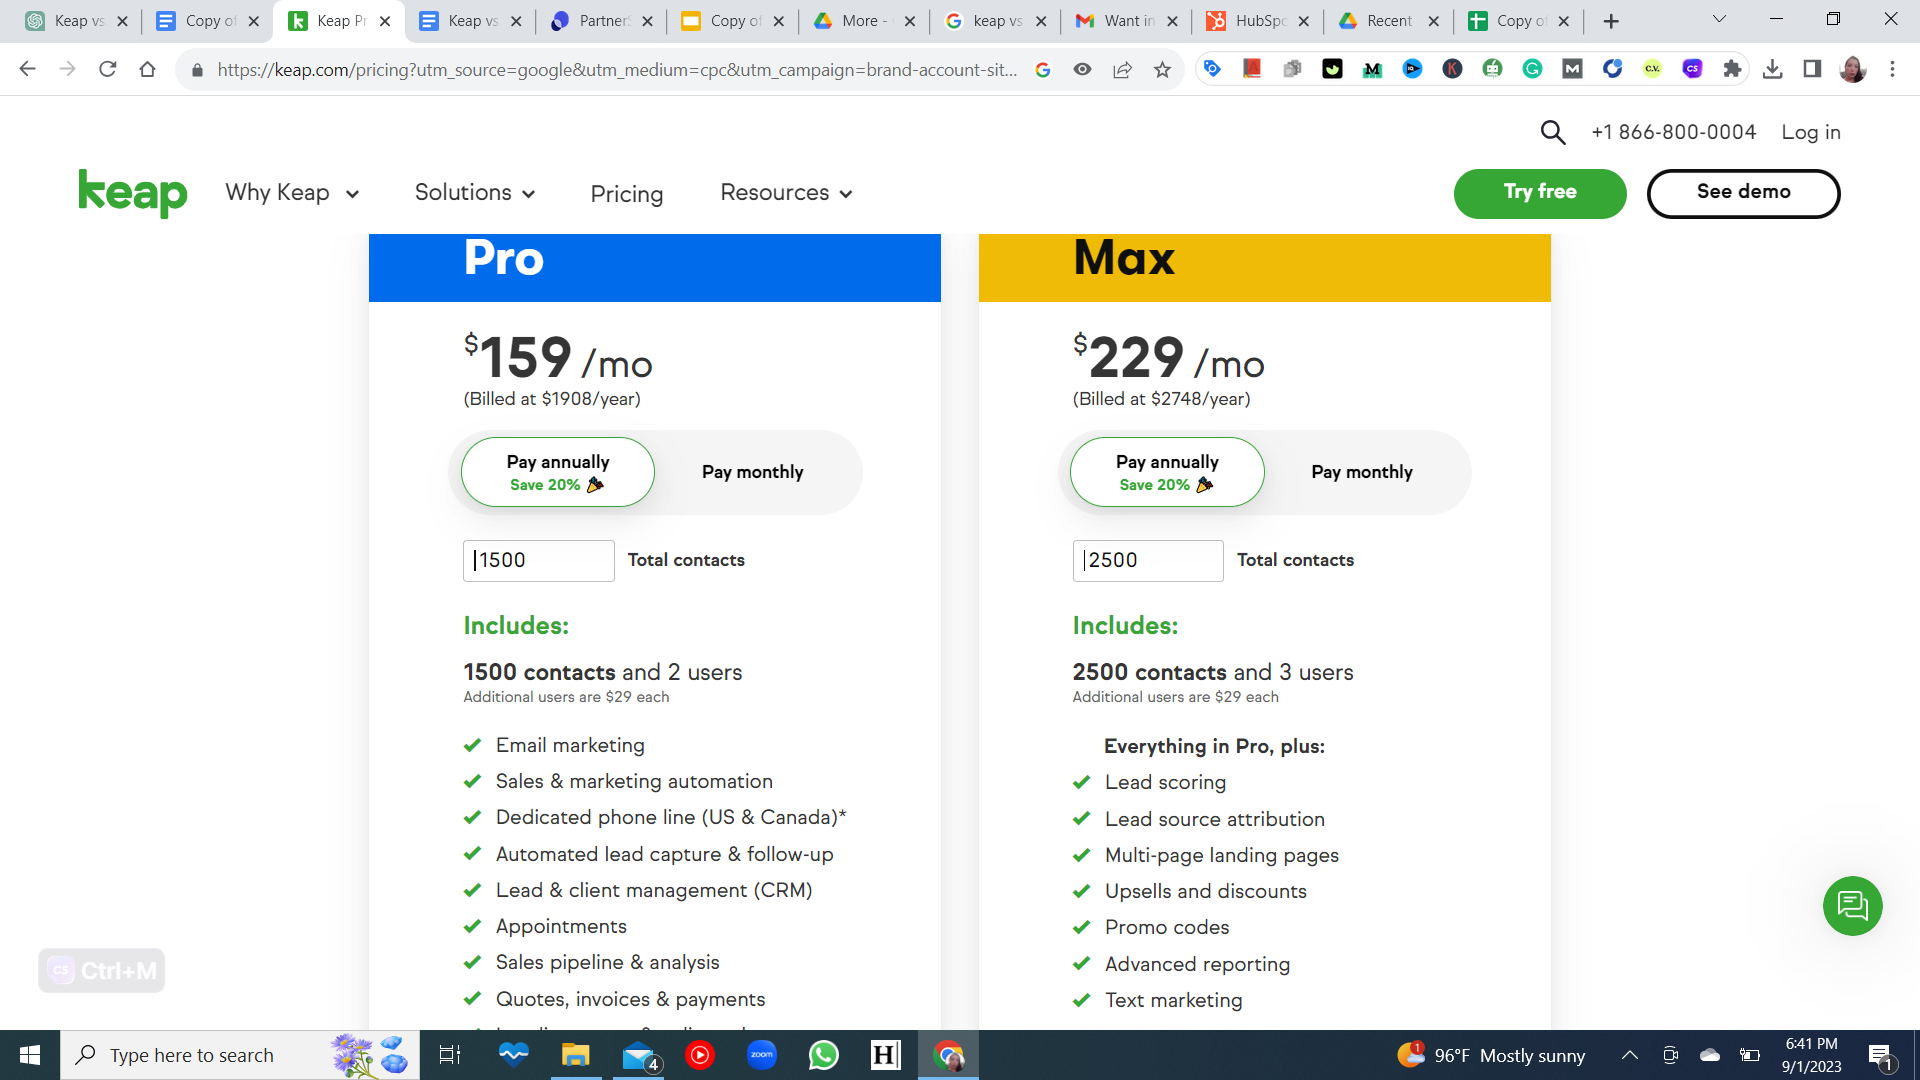Click the Pro total contacts field

538,560
